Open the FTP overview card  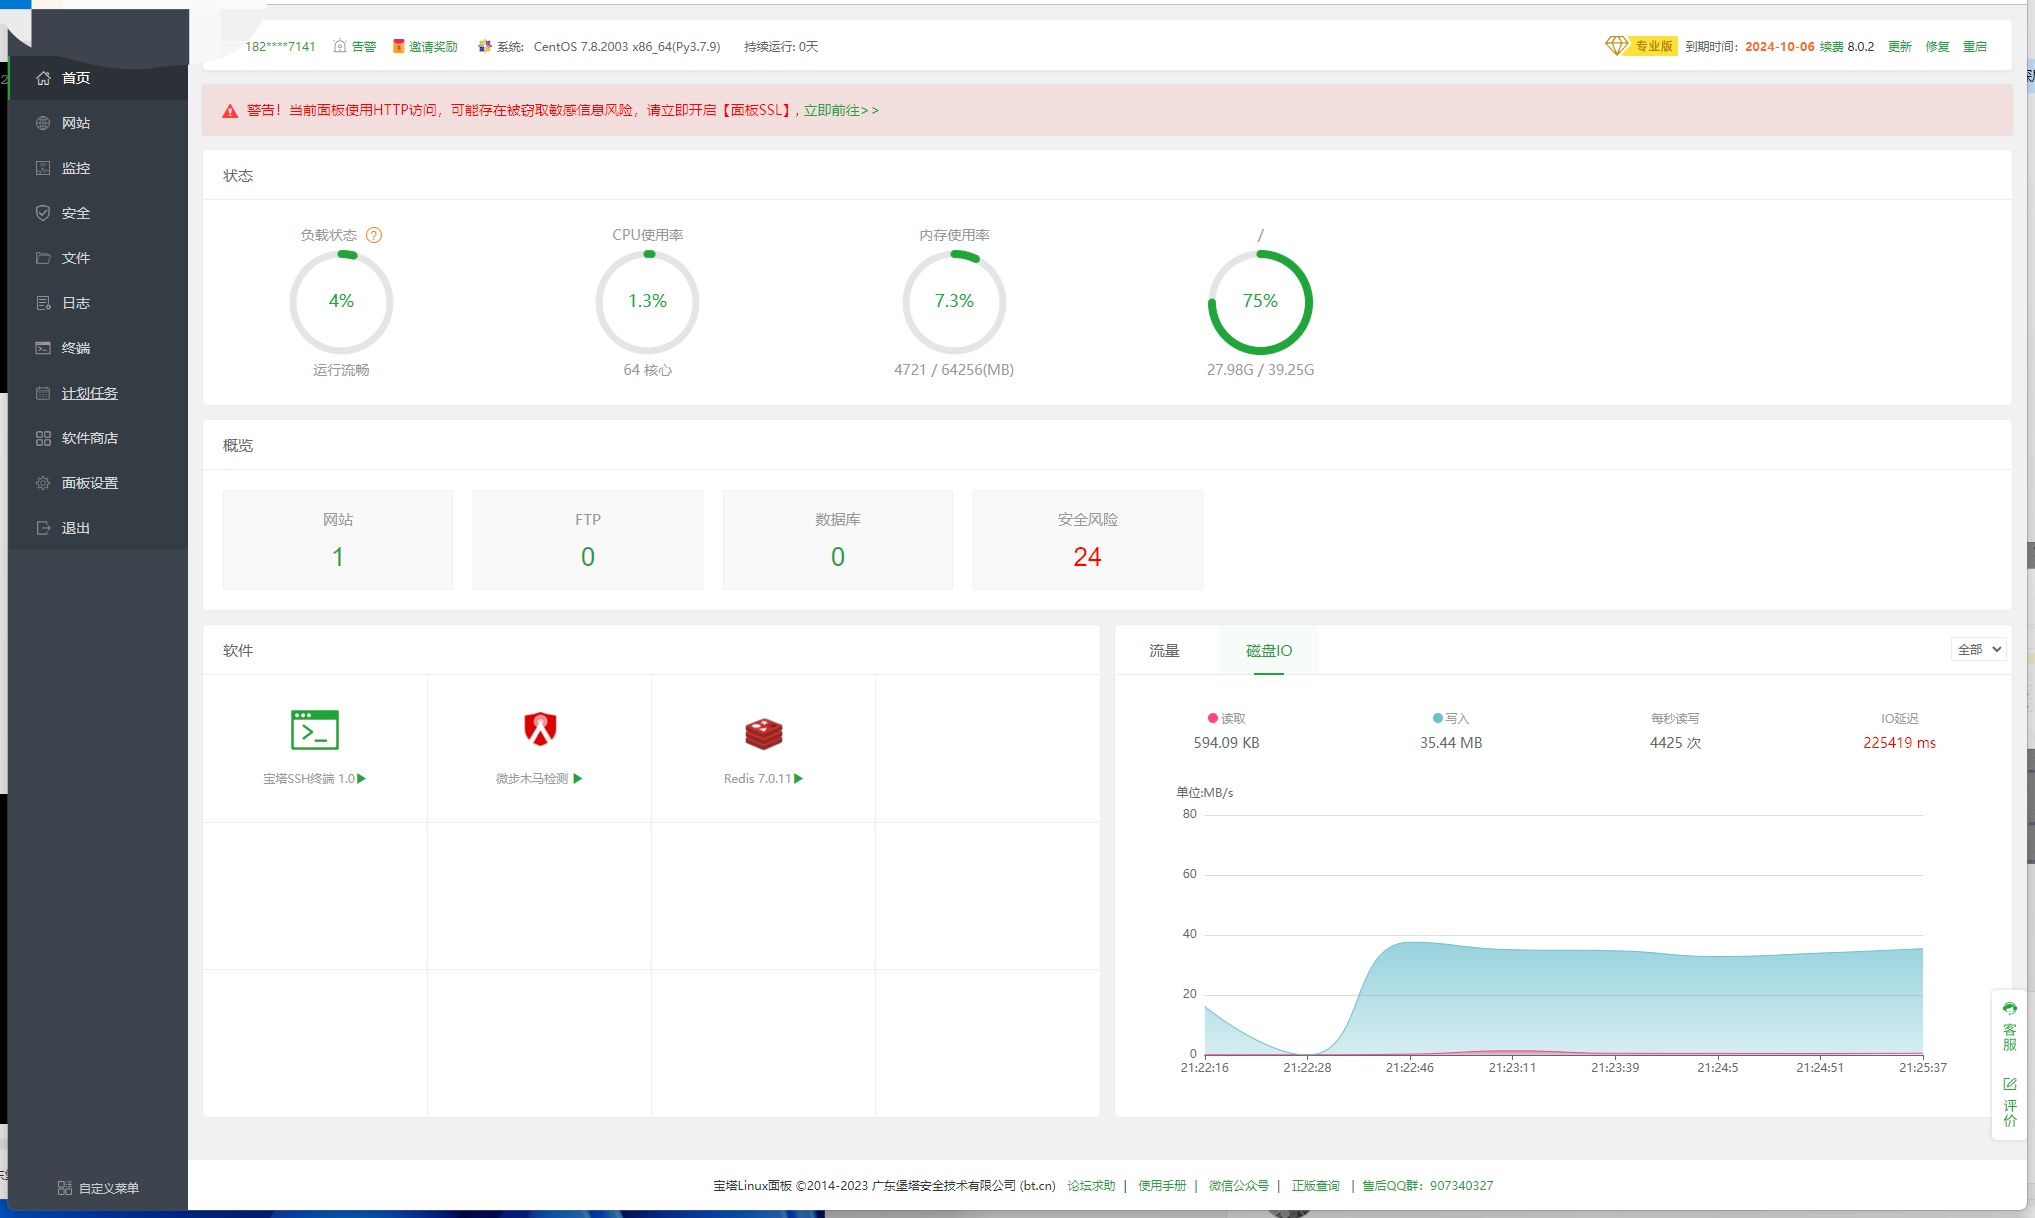[588, 540]
